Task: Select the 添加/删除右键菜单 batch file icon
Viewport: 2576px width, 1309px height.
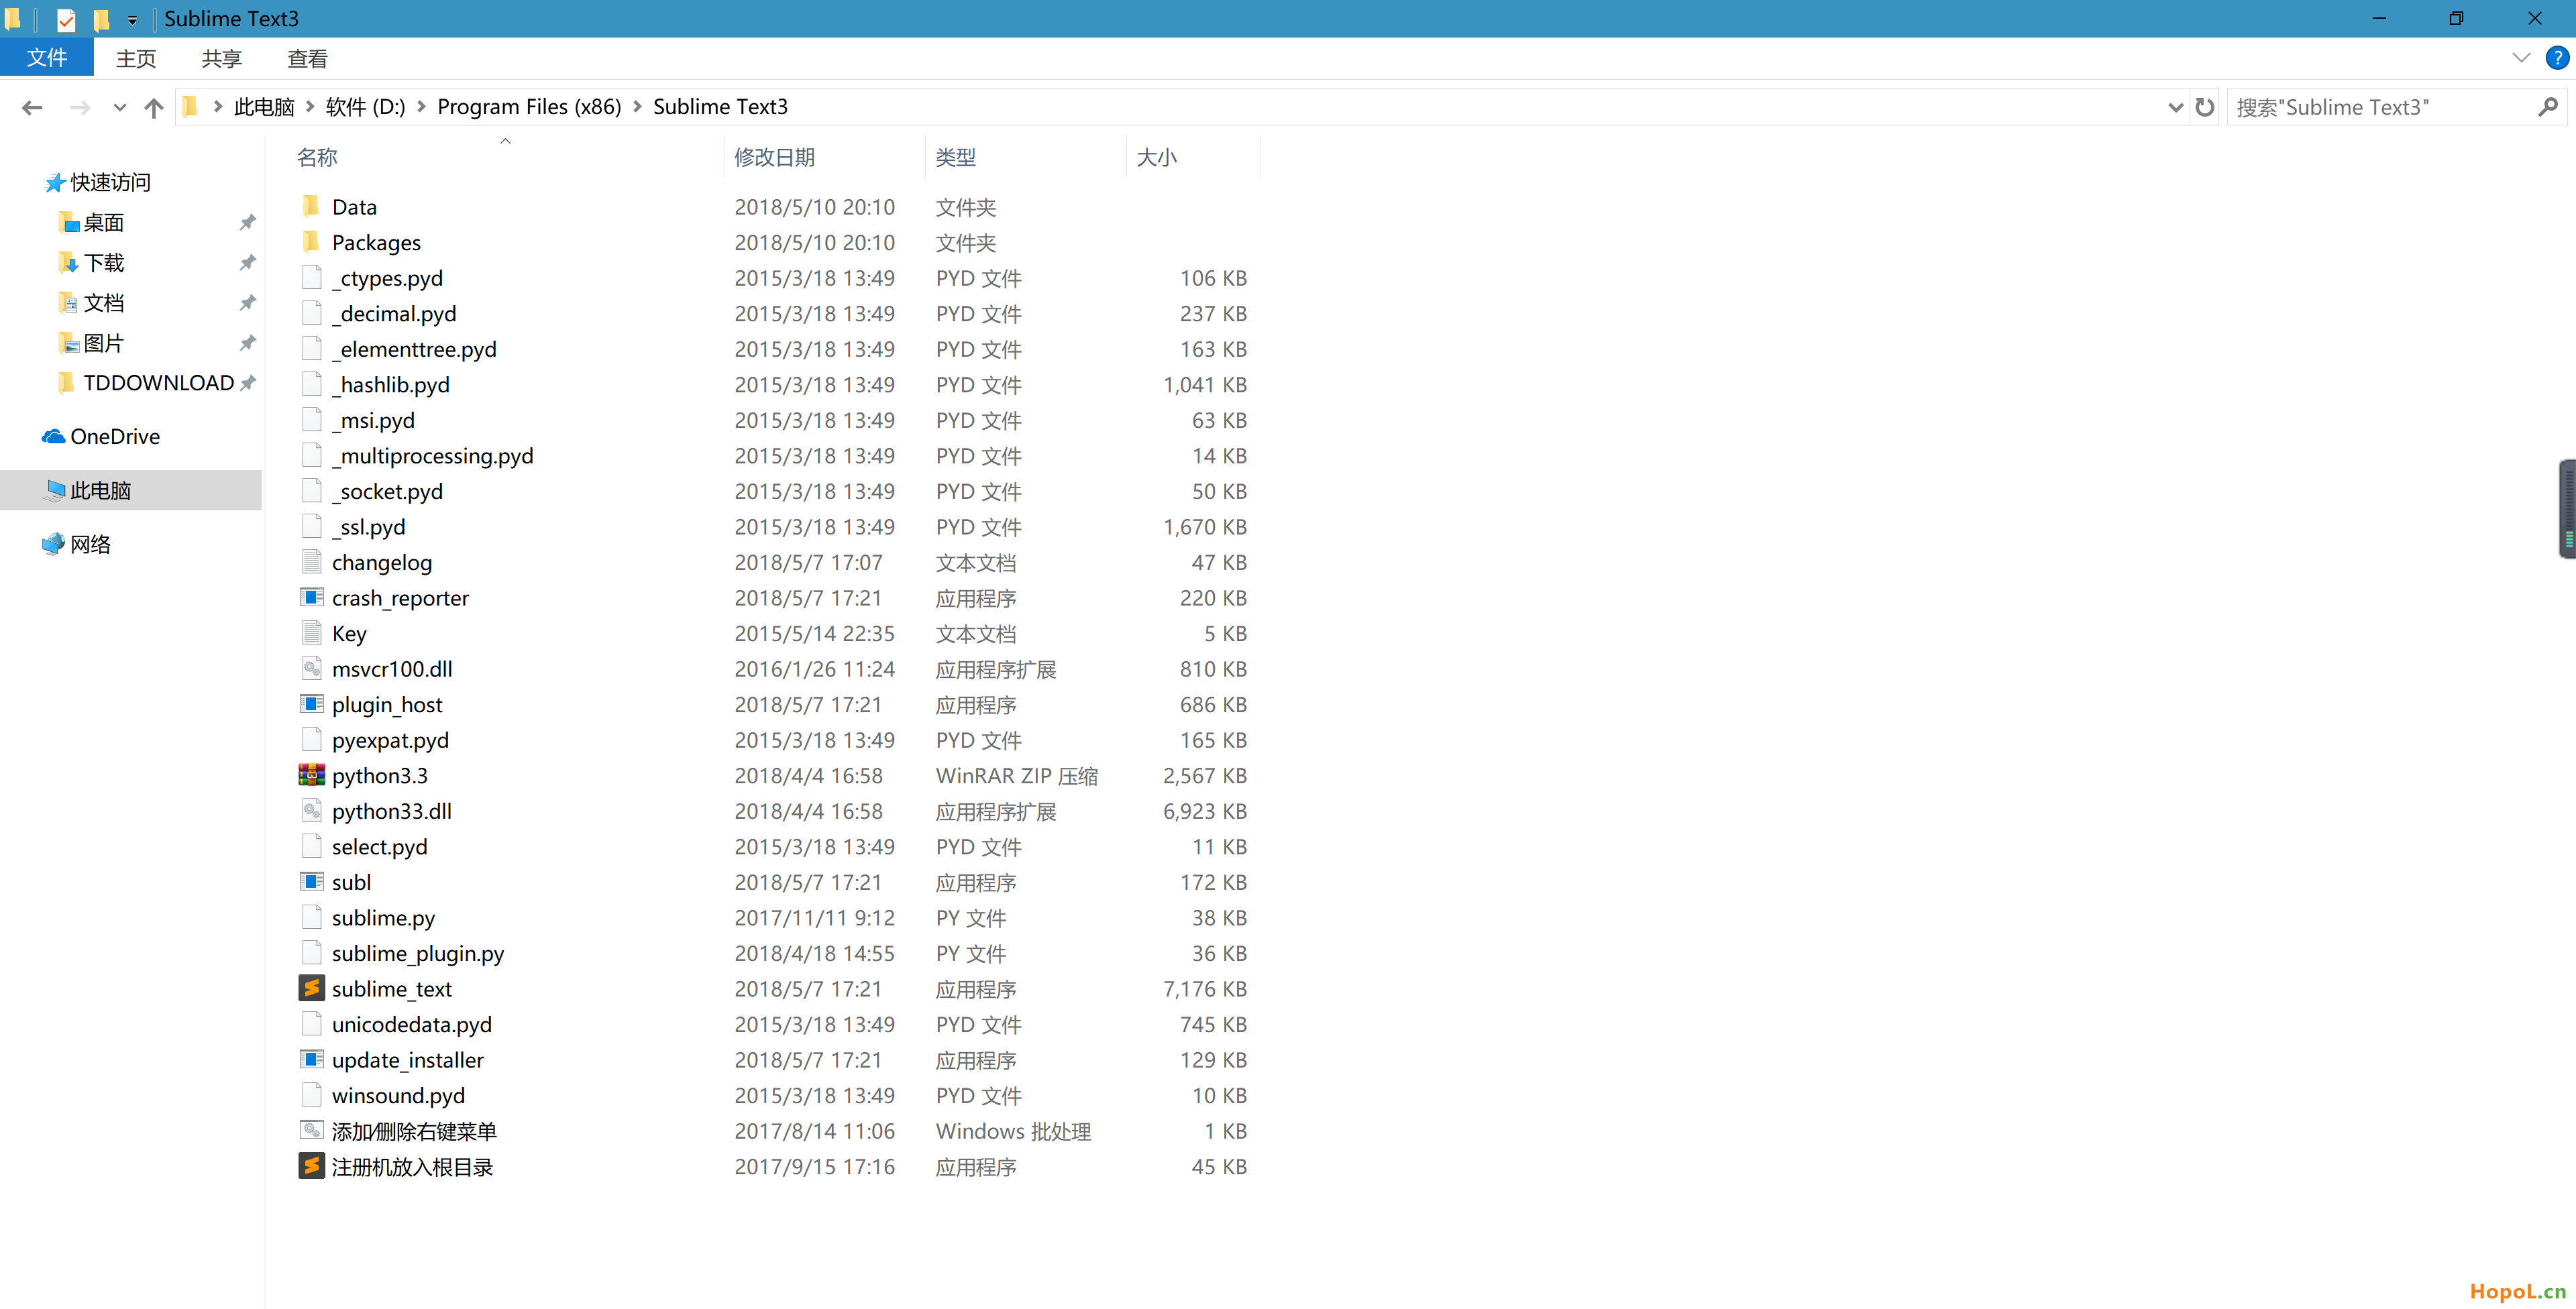Action: [x=311, y=1130]
